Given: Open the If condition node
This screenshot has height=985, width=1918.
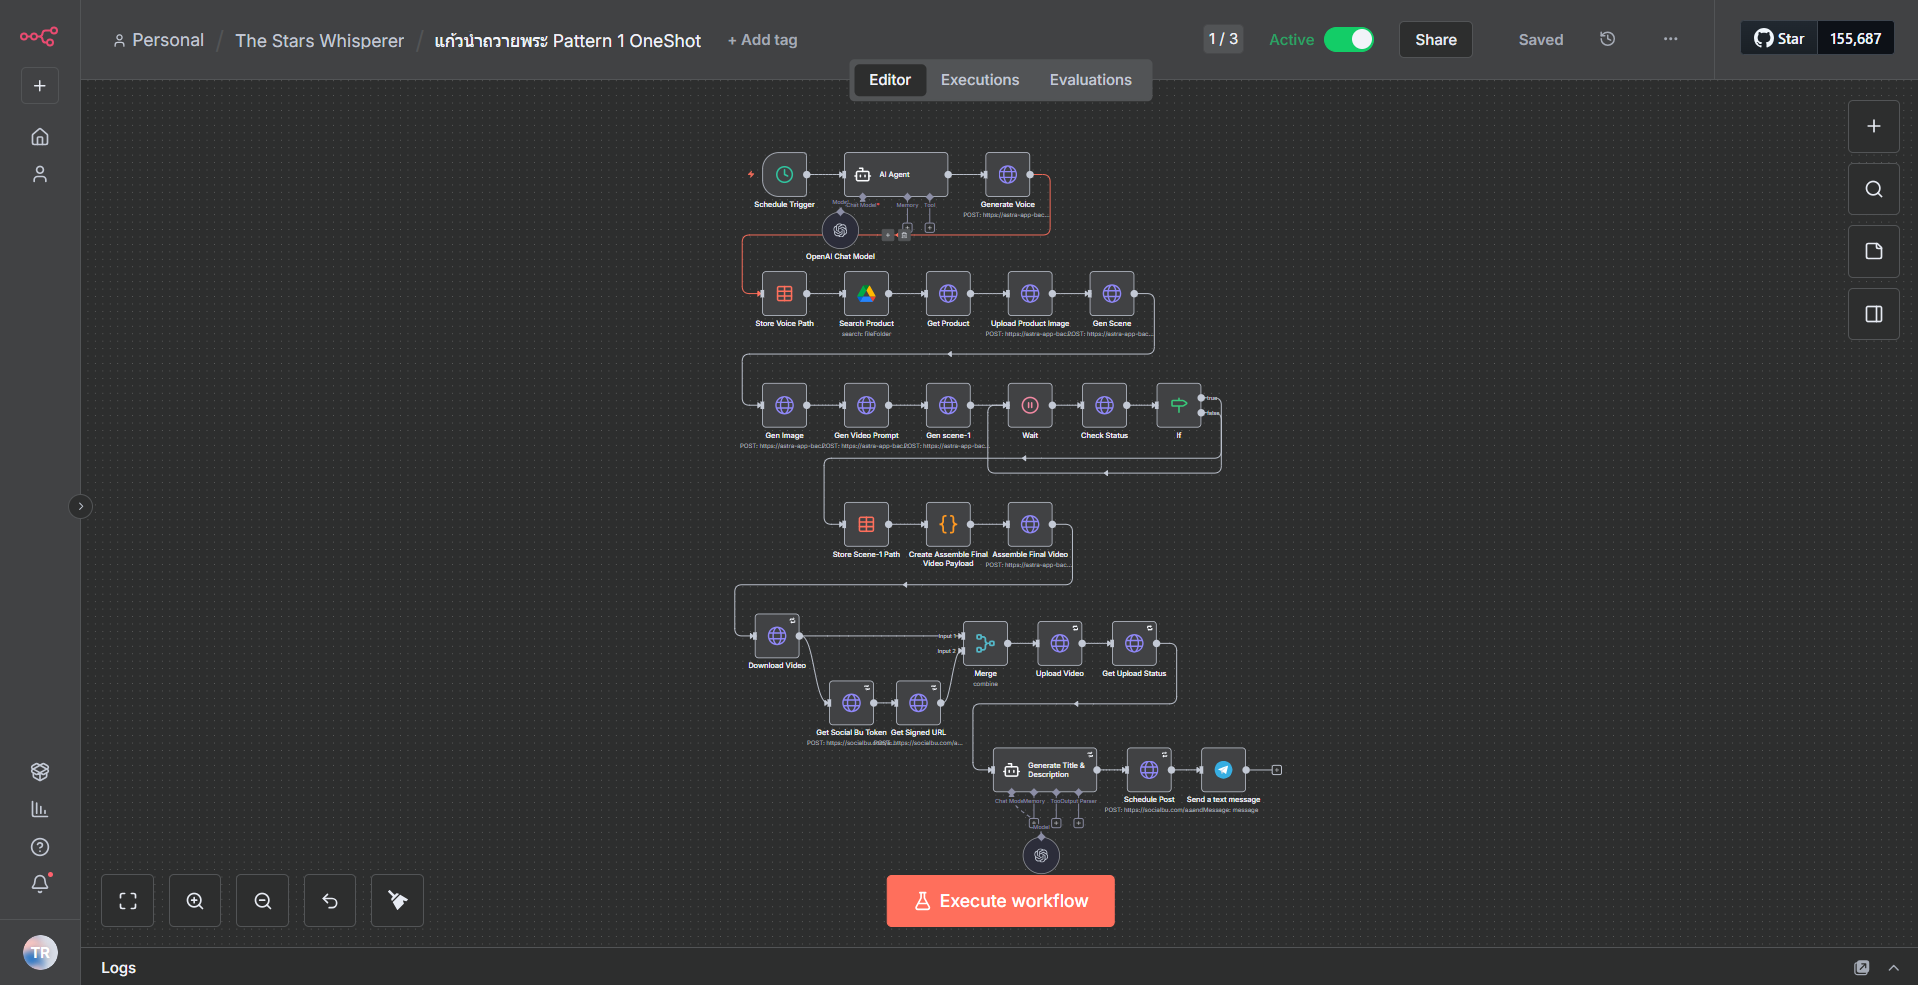Looking at the screenshot, I should 1179,405.
